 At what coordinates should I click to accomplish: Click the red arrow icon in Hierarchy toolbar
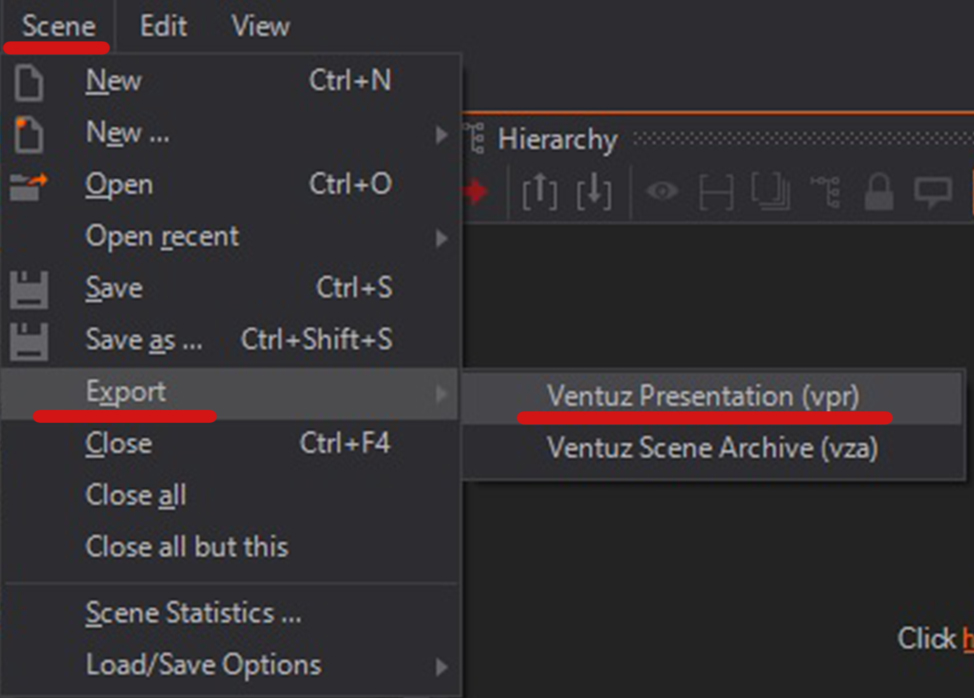(476, 192)
